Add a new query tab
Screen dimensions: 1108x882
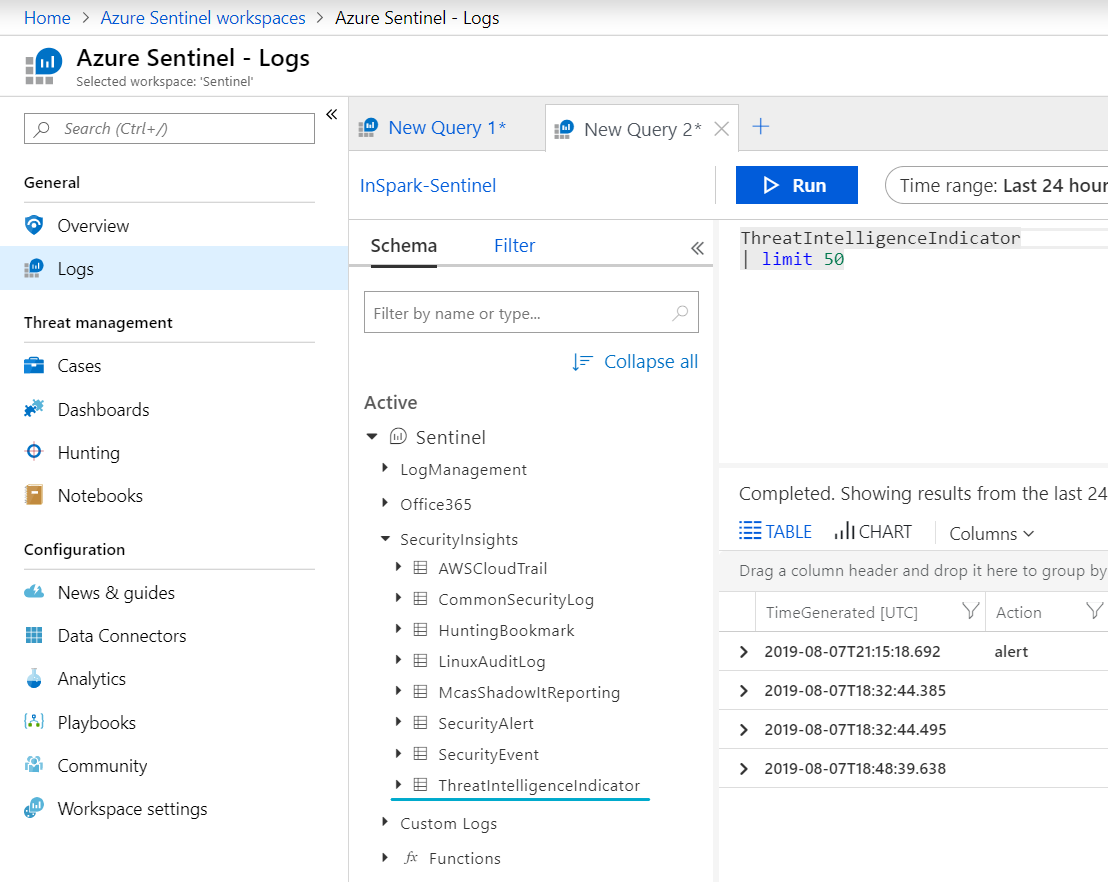pos(760,127)
